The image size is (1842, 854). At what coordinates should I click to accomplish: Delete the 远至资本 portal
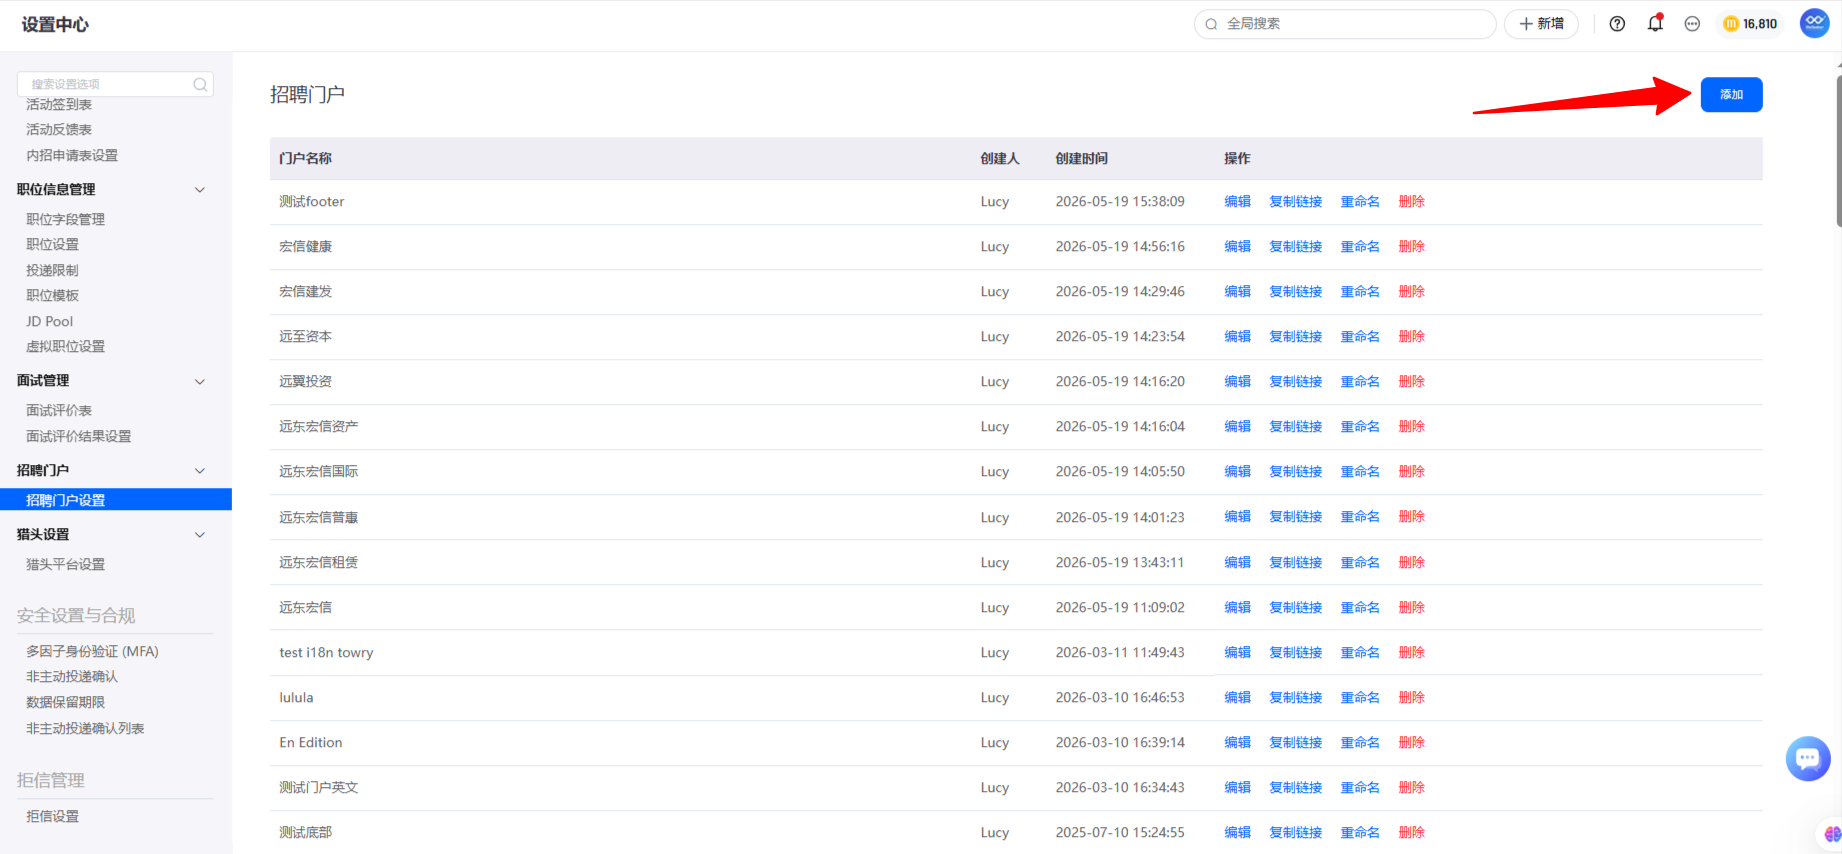(1411, 337)
